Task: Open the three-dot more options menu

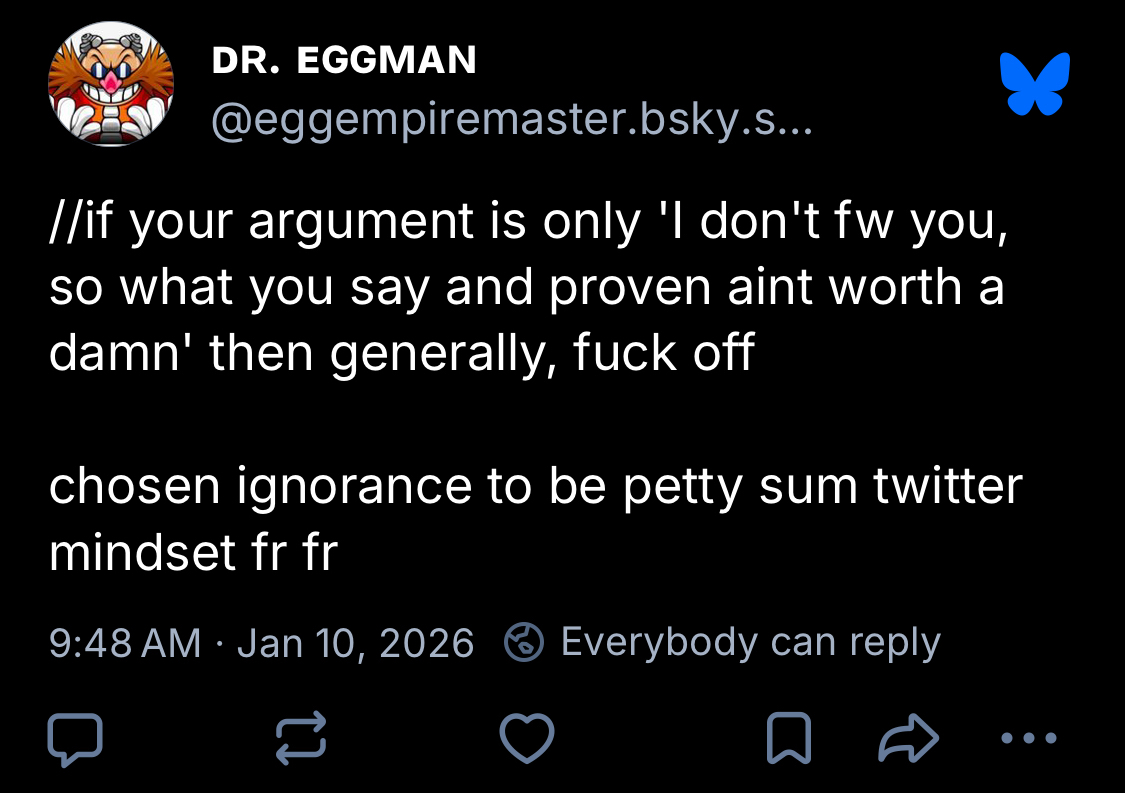Action: 1029,740
